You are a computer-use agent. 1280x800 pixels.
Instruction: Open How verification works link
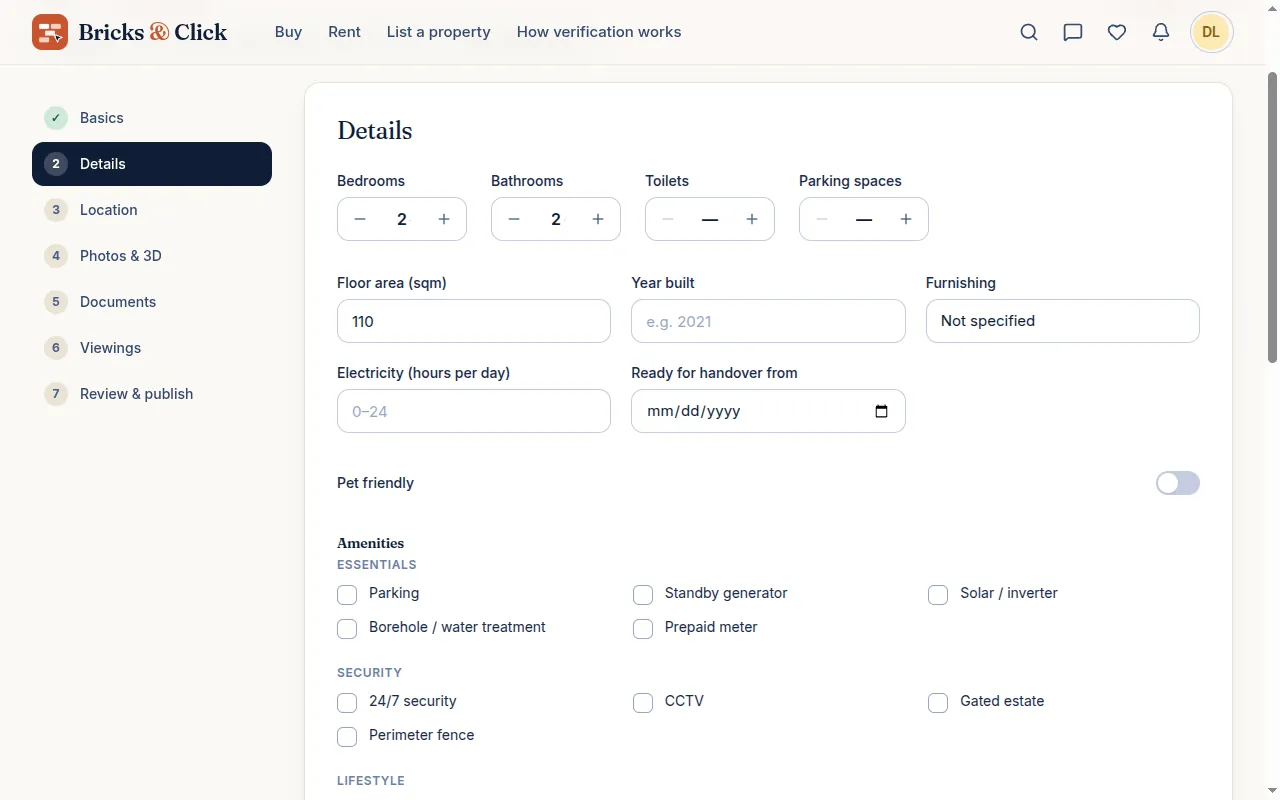pyautogui.click(x=599, y=32)
